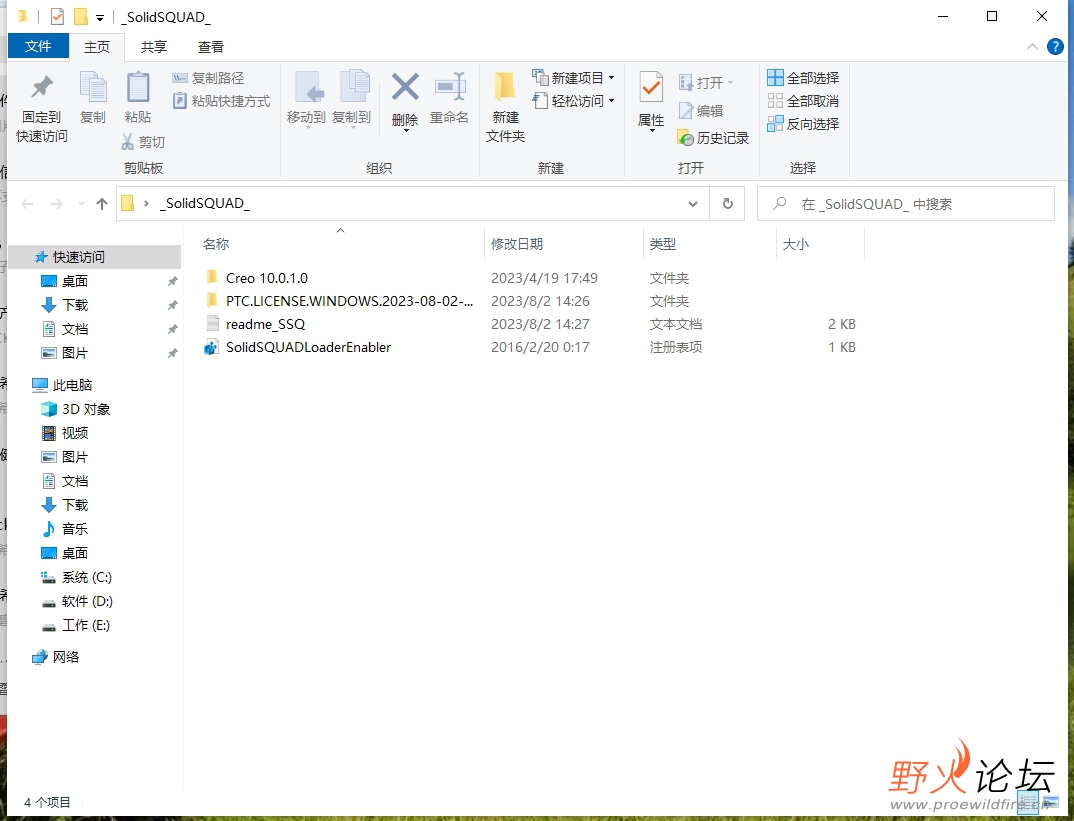Open the address bar history dropdown

693,204
